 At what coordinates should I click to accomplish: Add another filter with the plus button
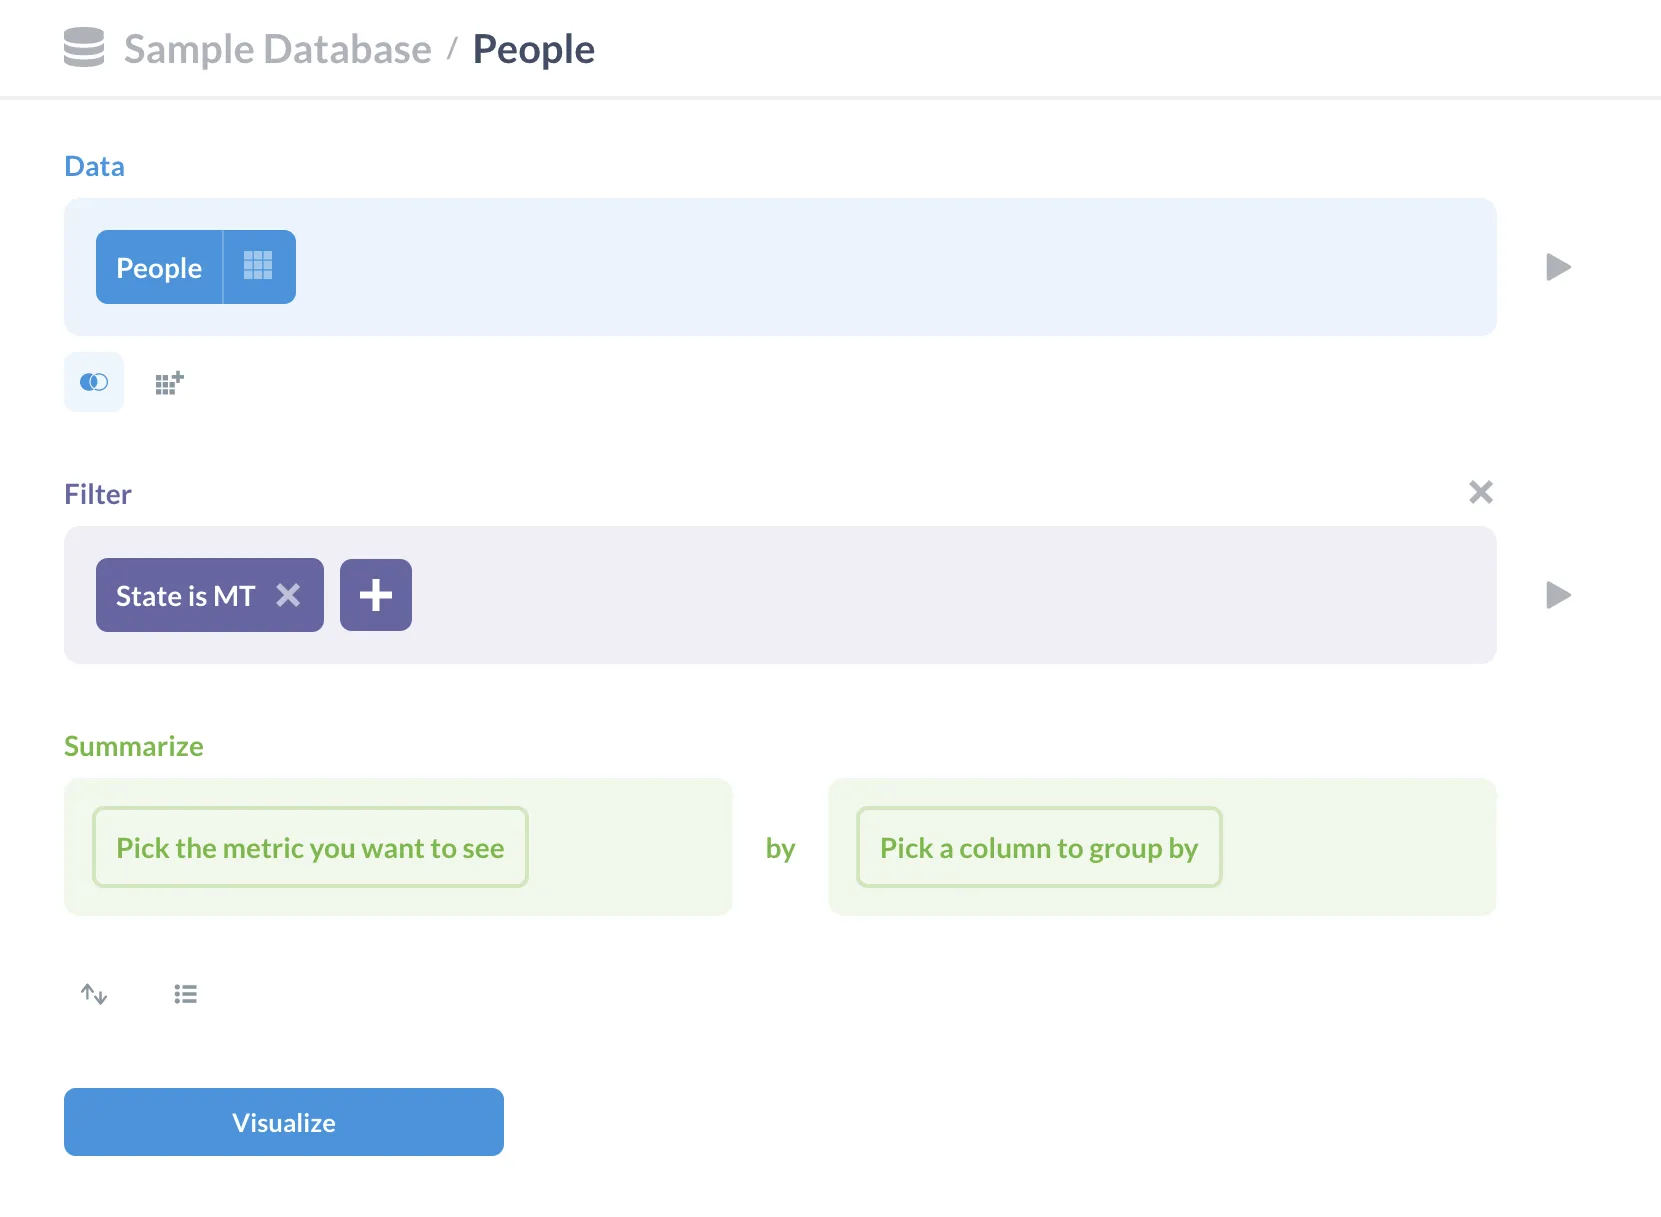[375, 595]
